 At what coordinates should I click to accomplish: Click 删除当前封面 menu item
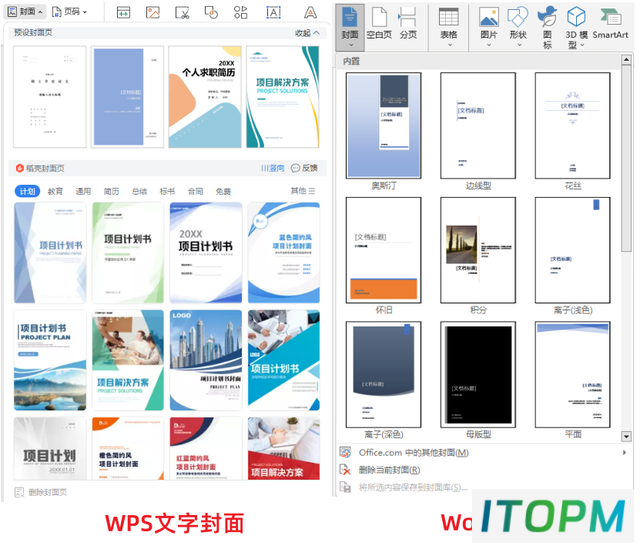tap(484, 470)
